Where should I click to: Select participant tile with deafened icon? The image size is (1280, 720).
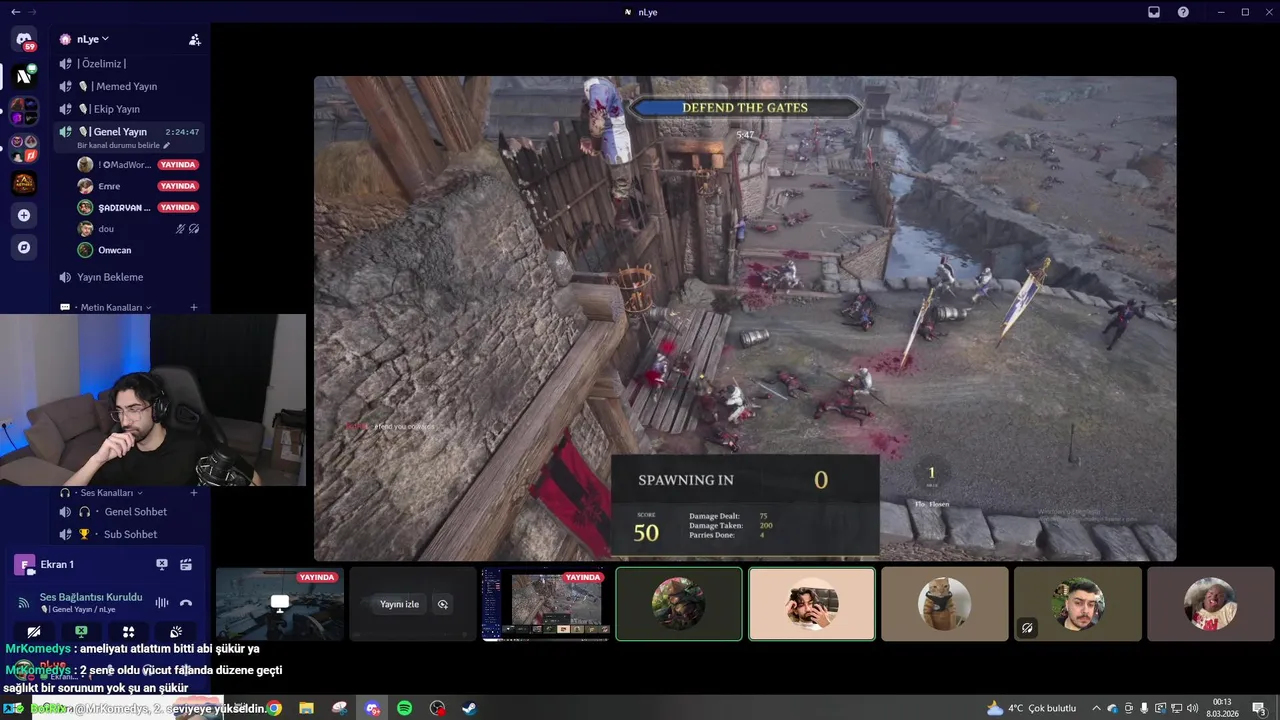point(1078,604)
